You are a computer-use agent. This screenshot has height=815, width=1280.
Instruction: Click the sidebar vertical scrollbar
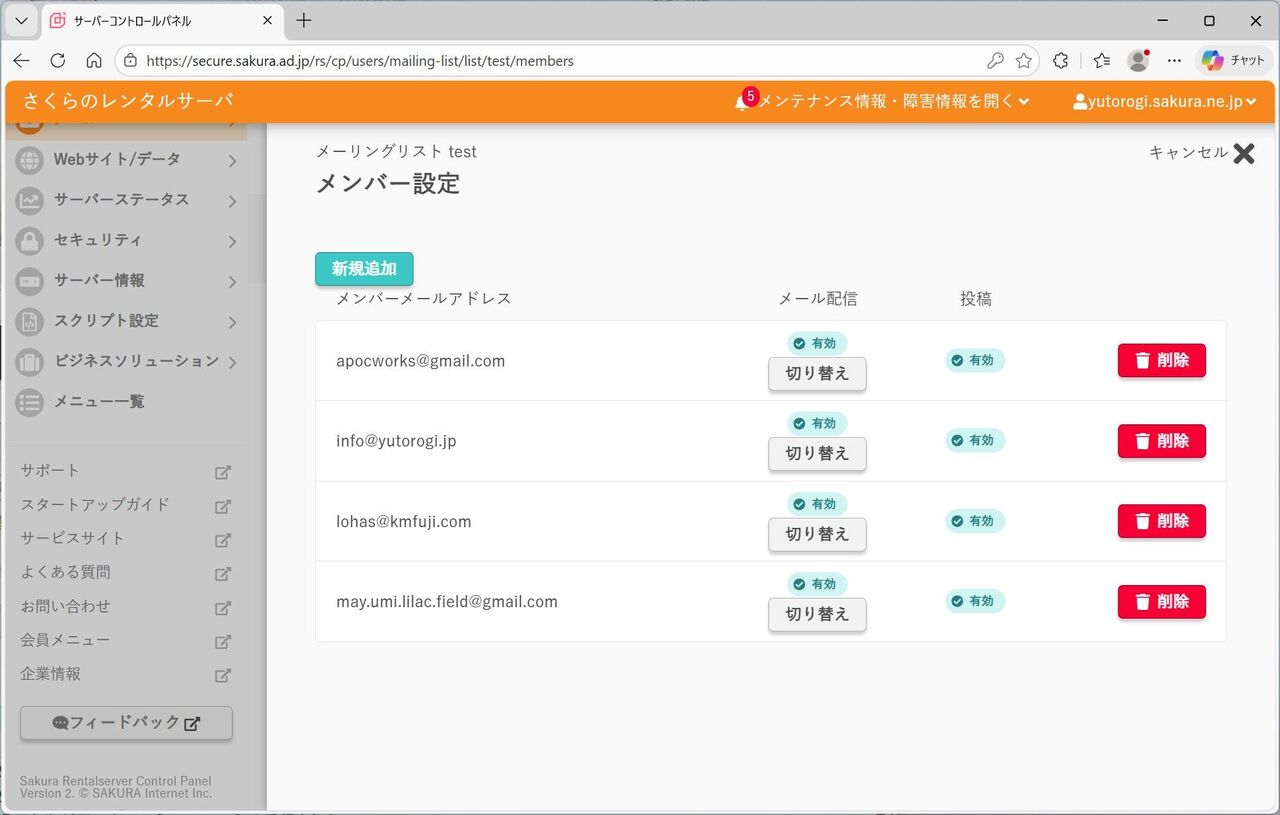[x=257, y=239]
